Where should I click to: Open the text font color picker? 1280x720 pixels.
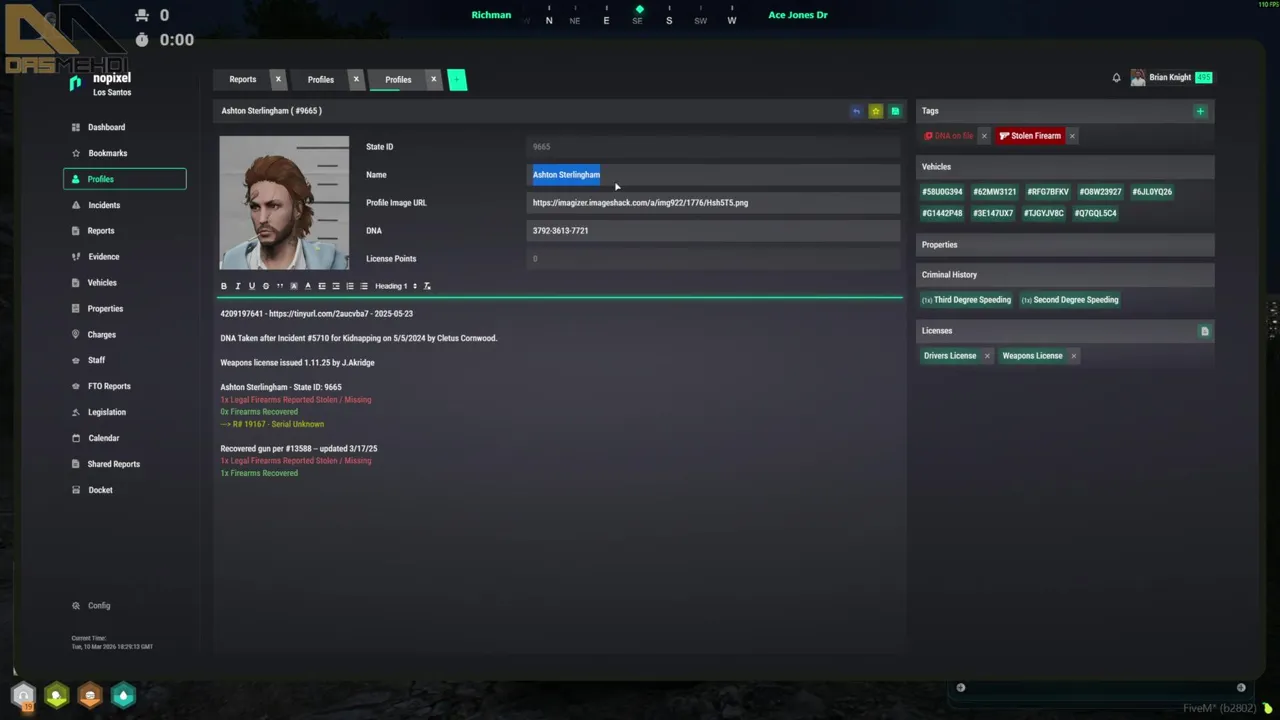[308, 286]
